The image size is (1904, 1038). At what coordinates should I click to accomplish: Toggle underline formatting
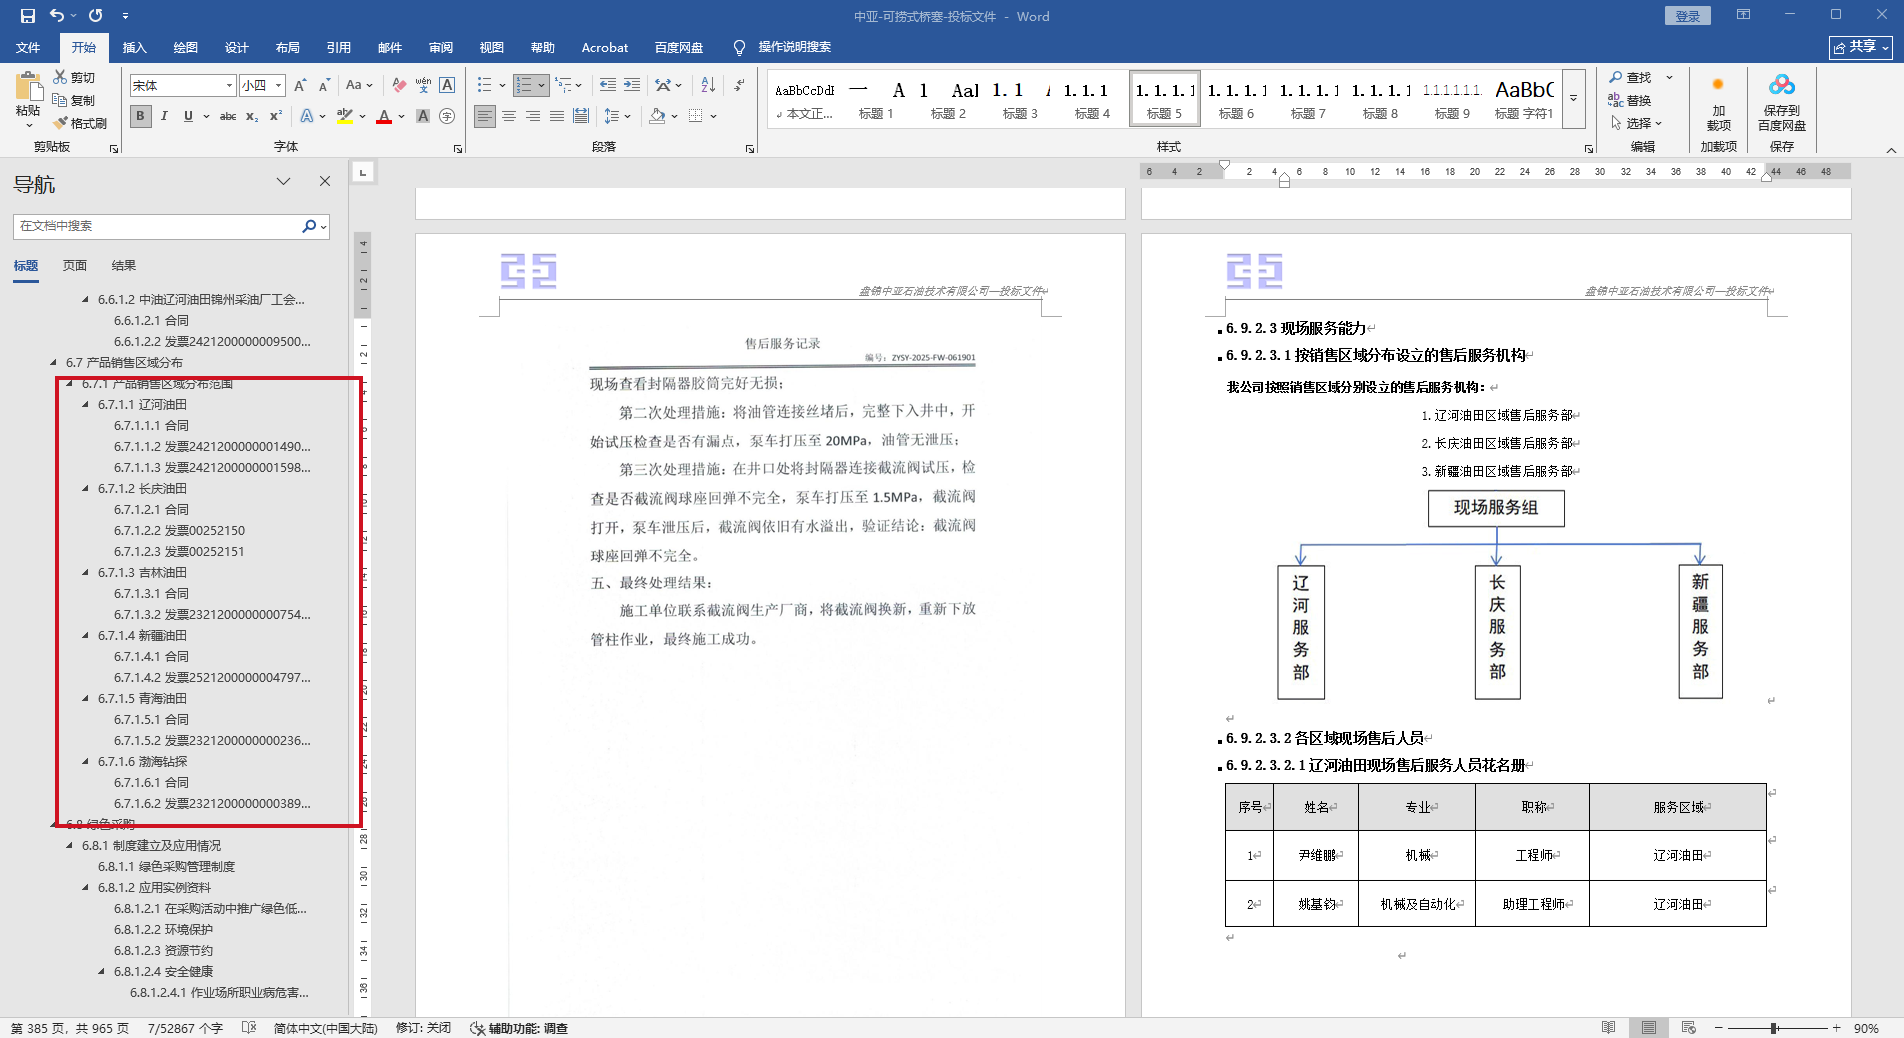pos(188,116)
